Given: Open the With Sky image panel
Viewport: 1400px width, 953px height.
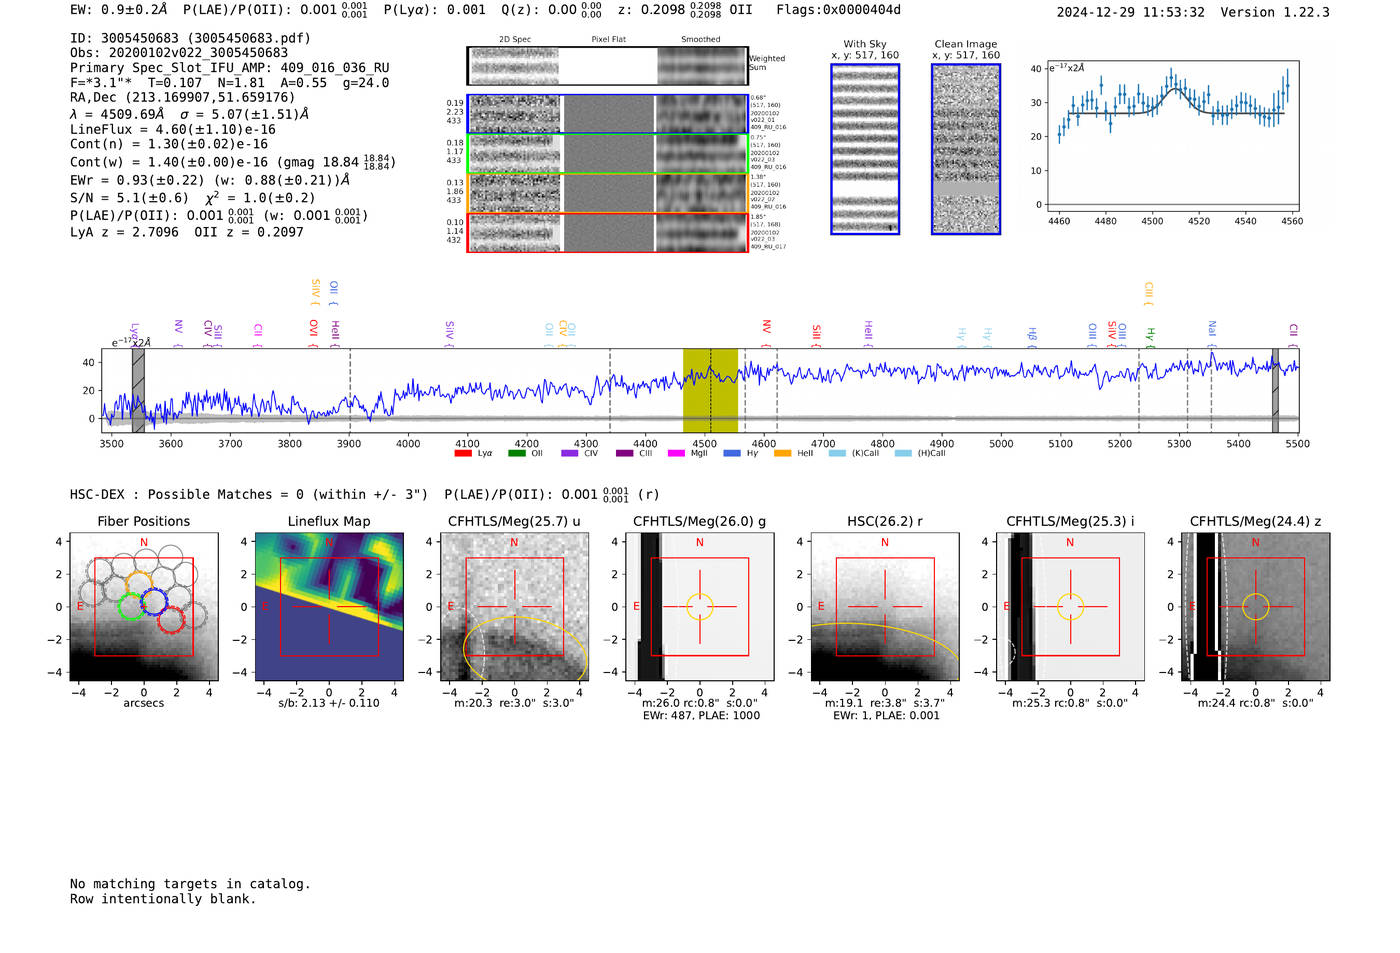Looking at the screenshot, I should [x=865, y=149].
